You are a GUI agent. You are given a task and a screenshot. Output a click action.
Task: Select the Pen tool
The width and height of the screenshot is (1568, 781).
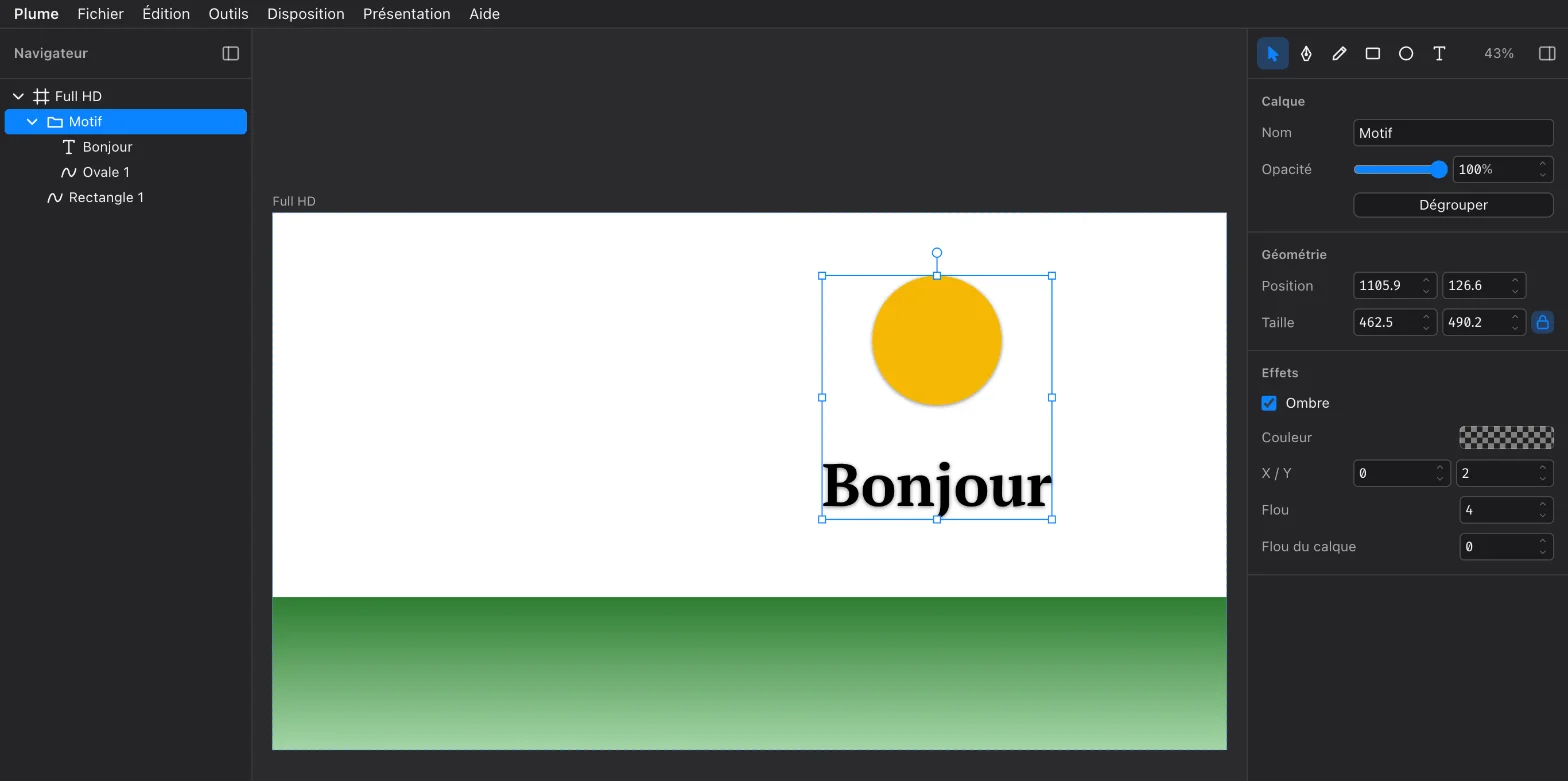coord(1306,53)
